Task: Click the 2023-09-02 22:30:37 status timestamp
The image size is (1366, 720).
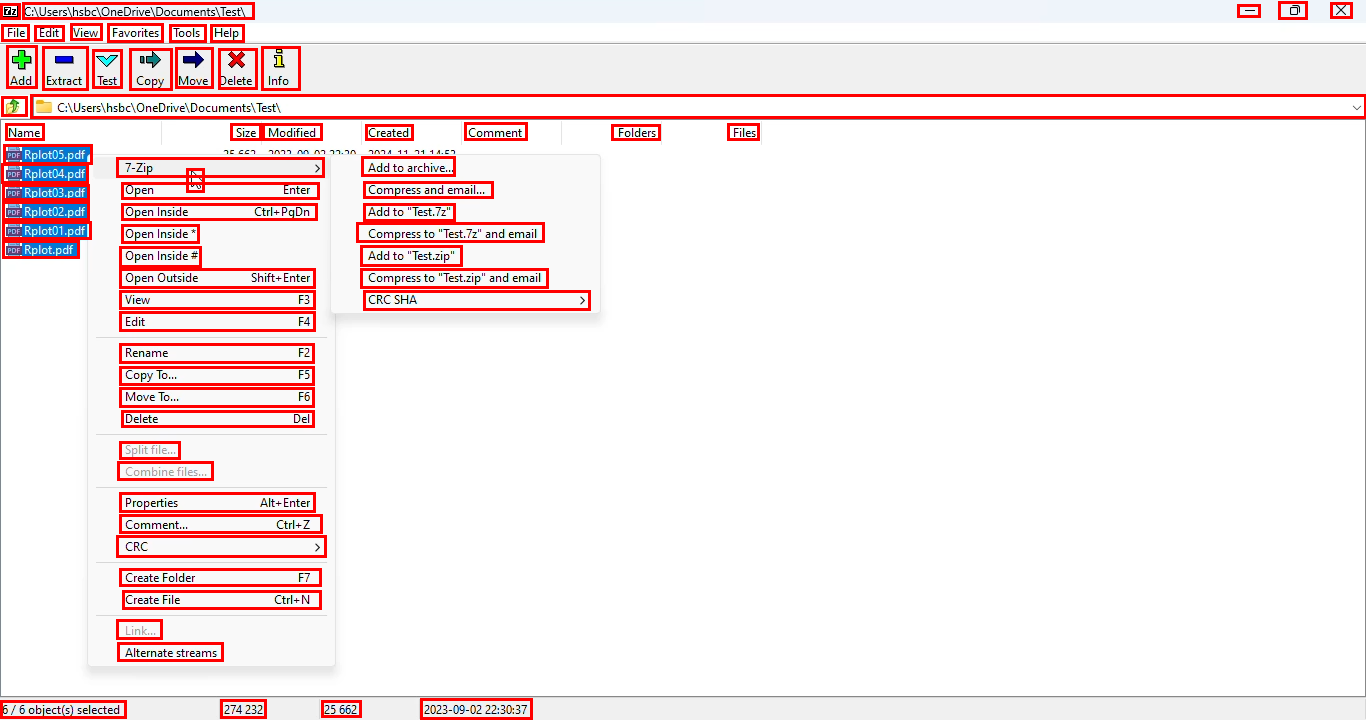Action: 476,710
